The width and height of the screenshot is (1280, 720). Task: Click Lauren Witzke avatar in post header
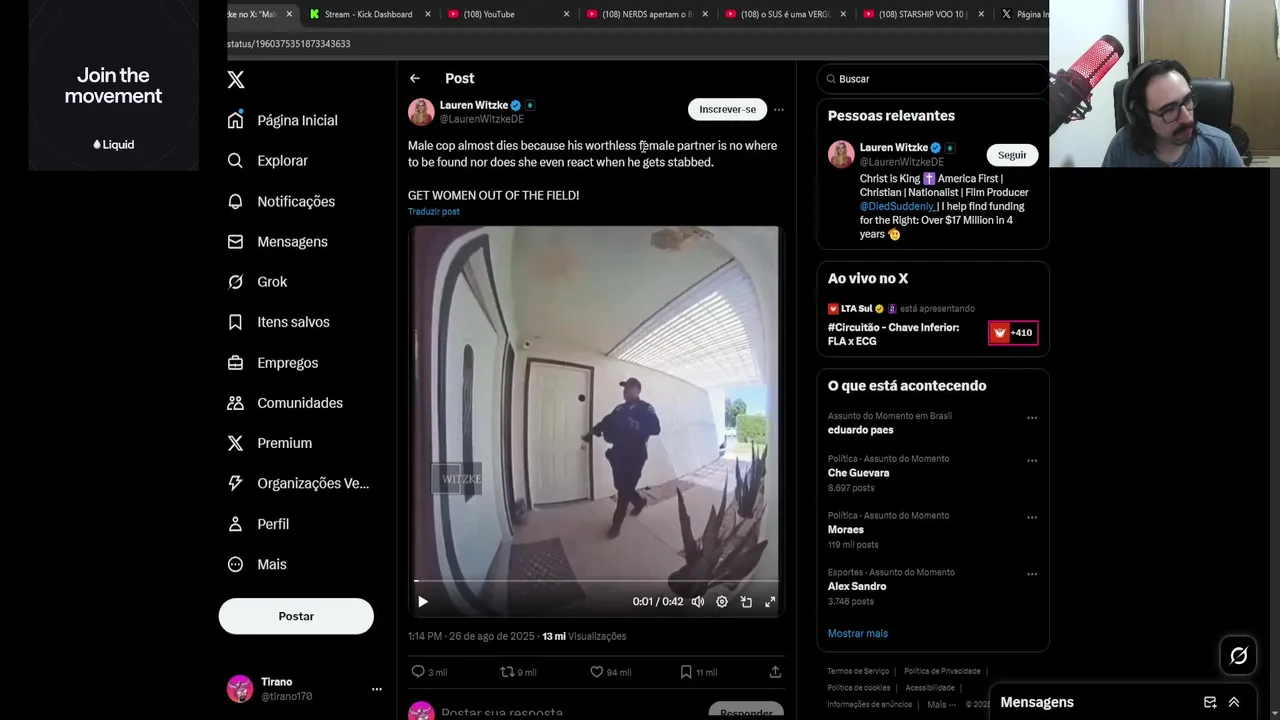click(x=421, y=112)
